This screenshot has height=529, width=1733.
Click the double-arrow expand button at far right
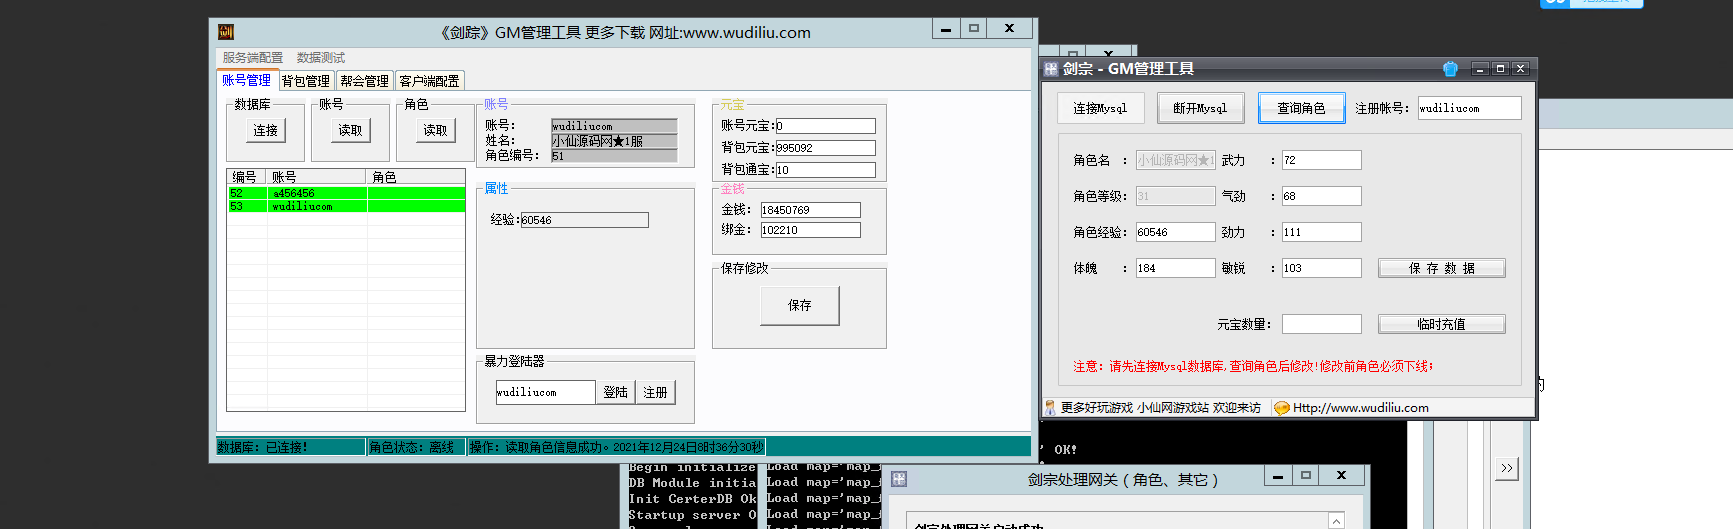[1507, 468]
